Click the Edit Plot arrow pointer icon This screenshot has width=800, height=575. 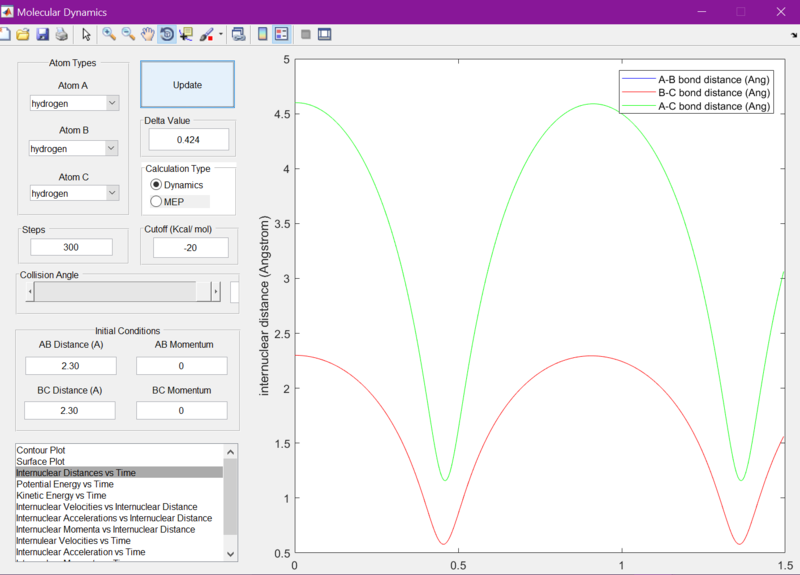[86, 34]
